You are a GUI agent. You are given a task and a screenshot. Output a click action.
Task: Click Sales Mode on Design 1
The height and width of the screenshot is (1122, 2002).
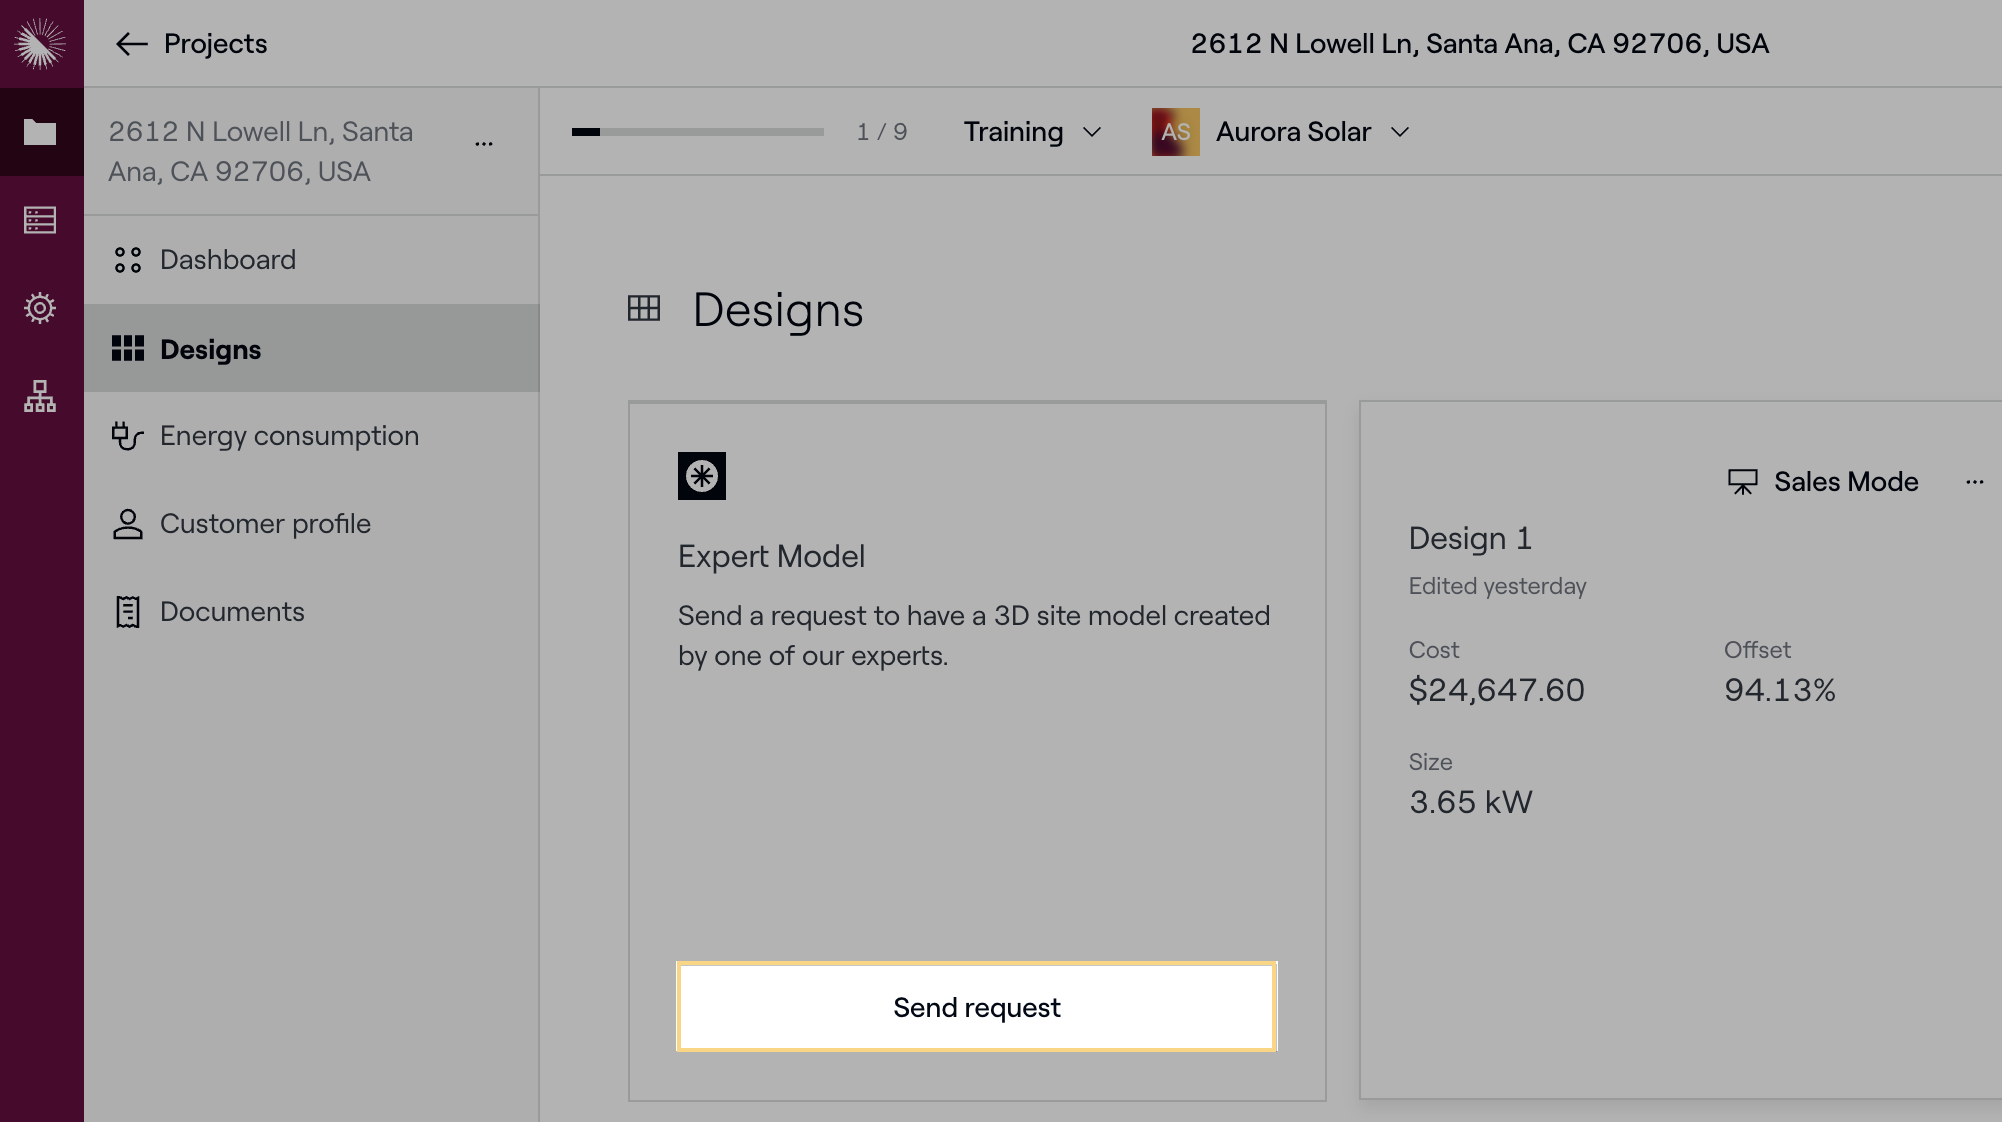pos(1845,482)
